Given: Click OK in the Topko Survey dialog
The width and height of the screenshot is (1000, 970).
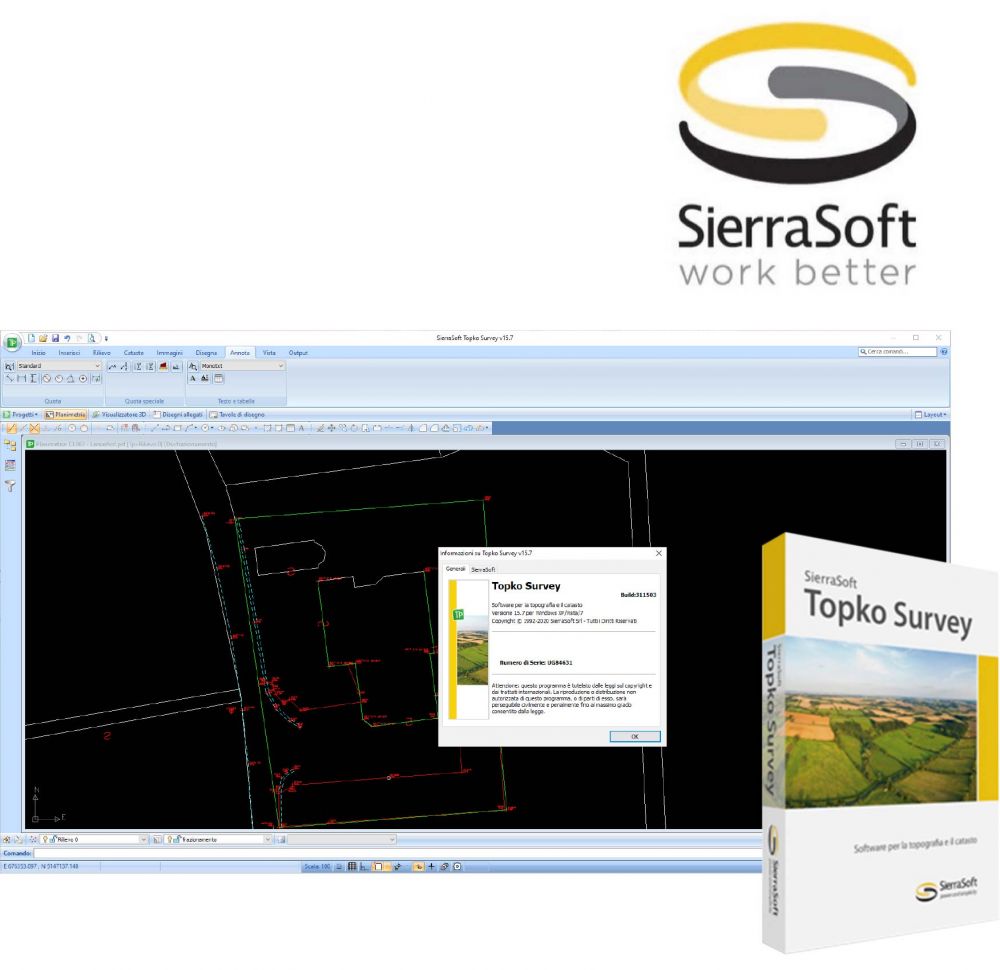Looking at the screenshot, I should [x=635, y=736].
